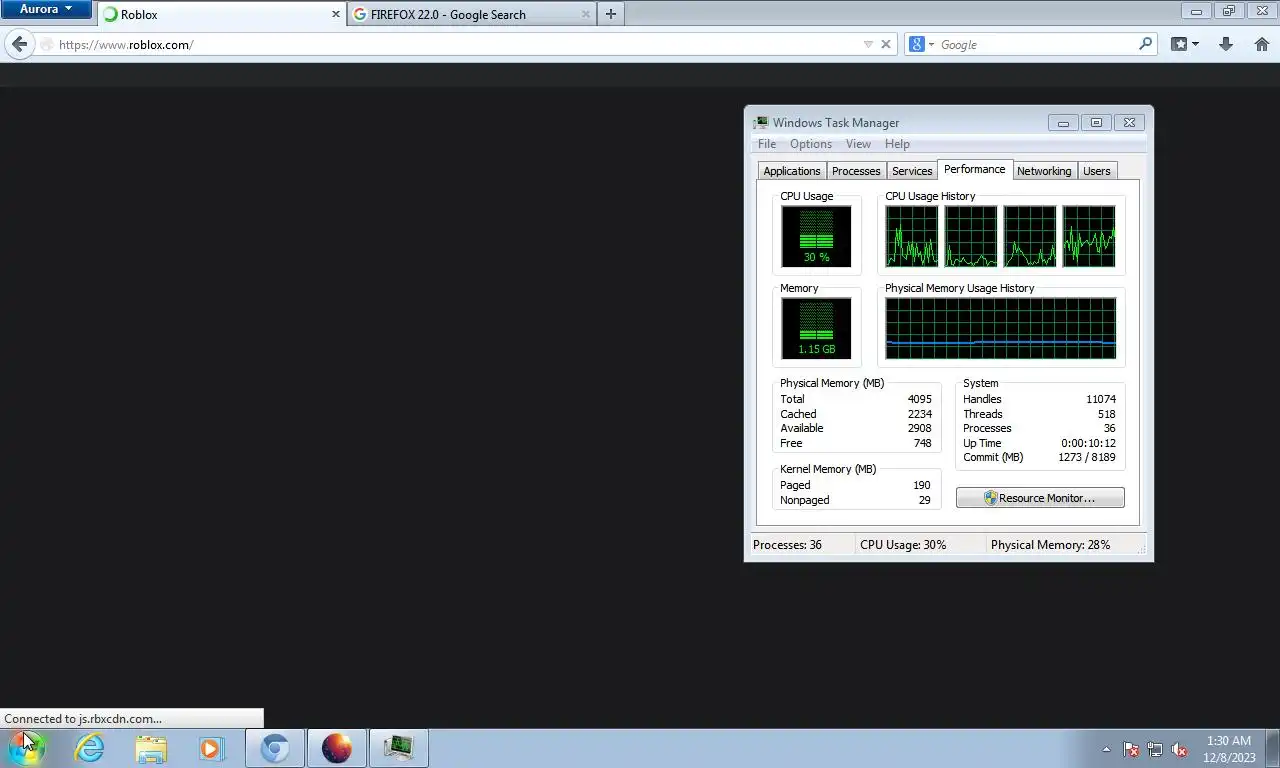The width and height of the screenshot is (1280, 768).
Task: Open a new tab with plus button
Action: 610,14
